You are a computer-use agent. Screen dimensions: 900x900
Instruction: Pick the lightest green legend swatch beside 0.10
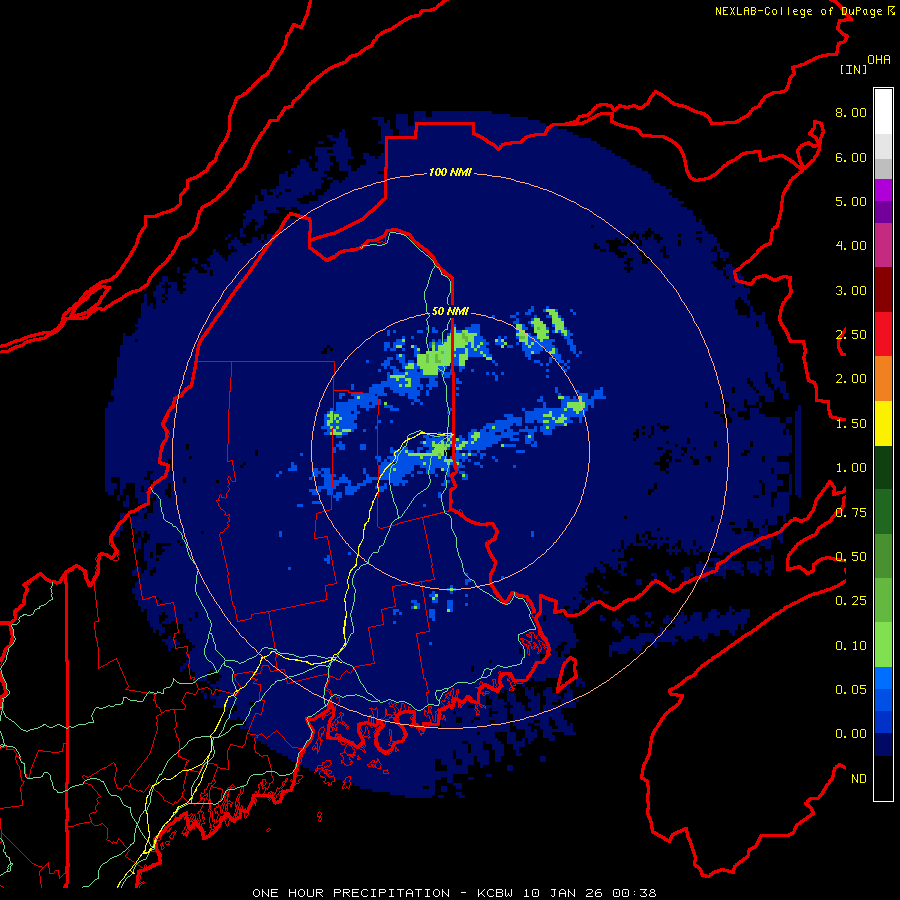tap(883, 645)
